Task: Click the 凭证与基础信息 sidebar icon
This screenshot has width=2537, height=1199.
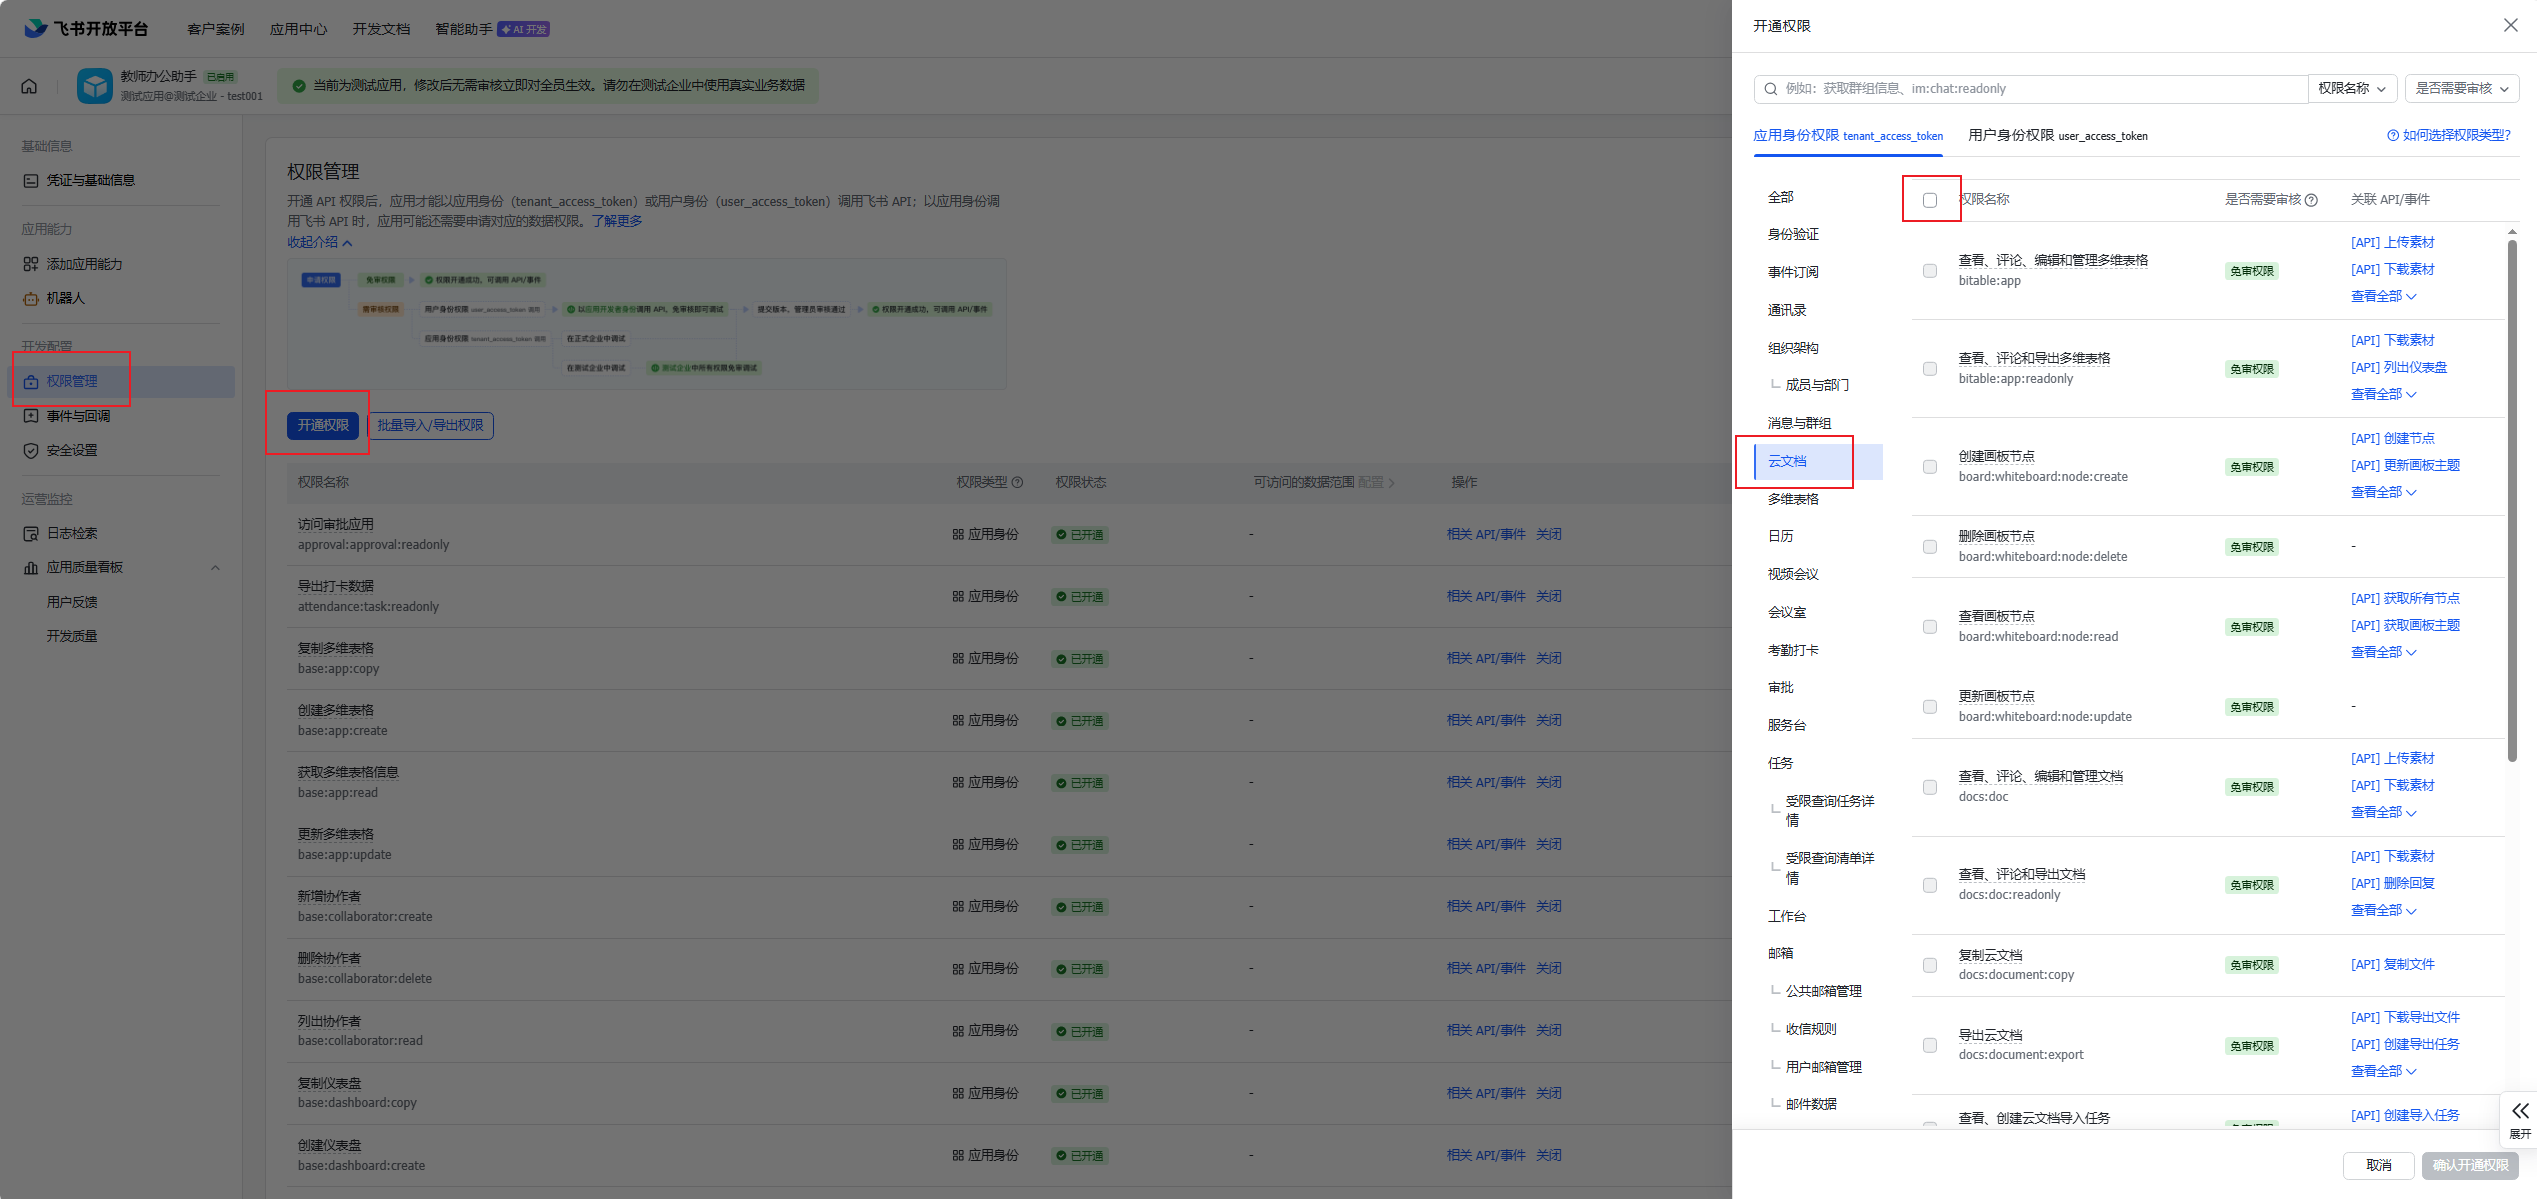Action: pyautogui.click(x=31, y=181)
